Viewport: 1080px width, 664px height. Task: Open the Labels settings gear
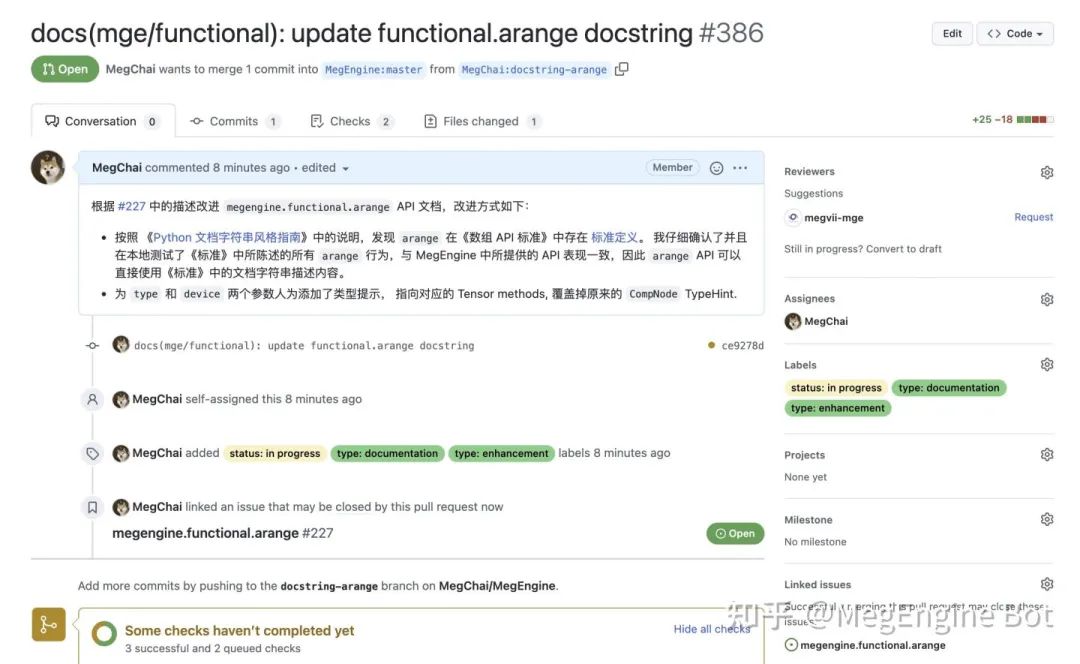1047,364
